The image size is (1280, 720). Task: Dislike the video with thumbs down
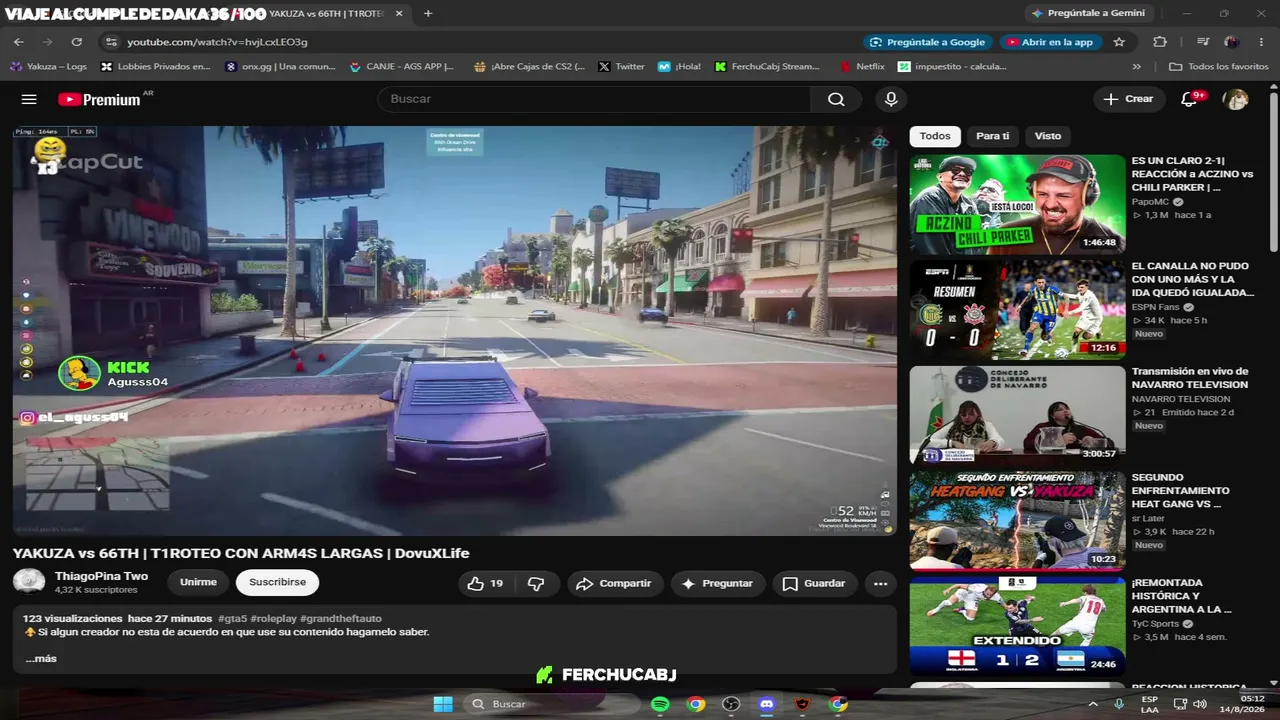pyautogui.click(x=536, y=583)
